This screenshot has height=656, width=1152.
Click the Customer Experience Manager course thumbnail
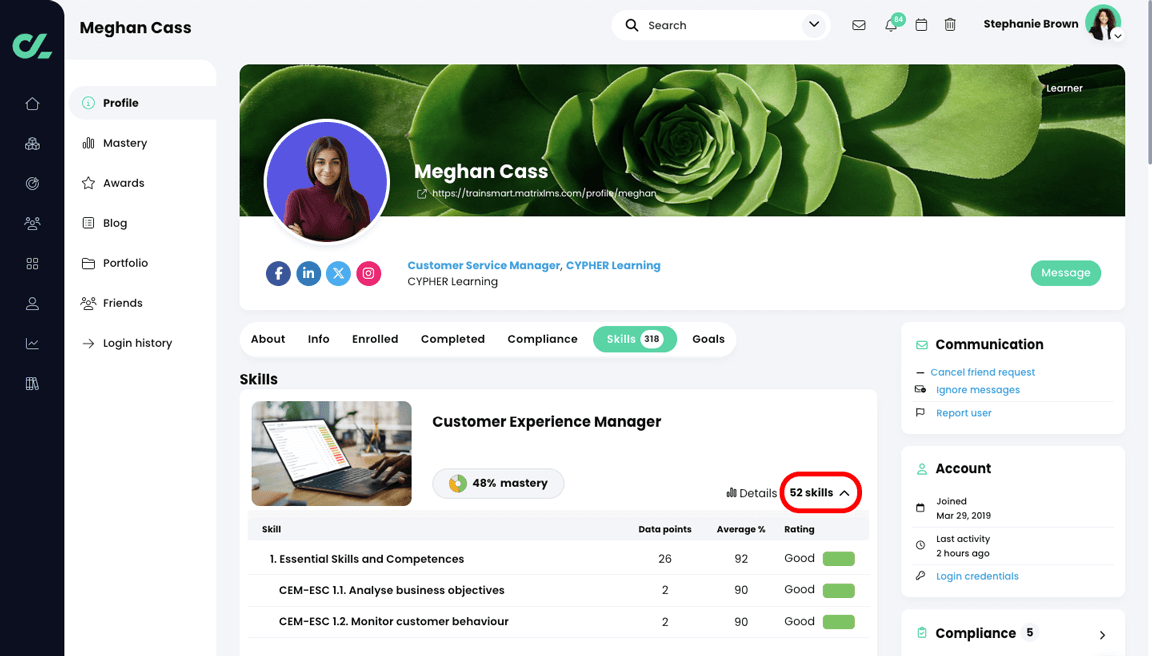(331, 453)
